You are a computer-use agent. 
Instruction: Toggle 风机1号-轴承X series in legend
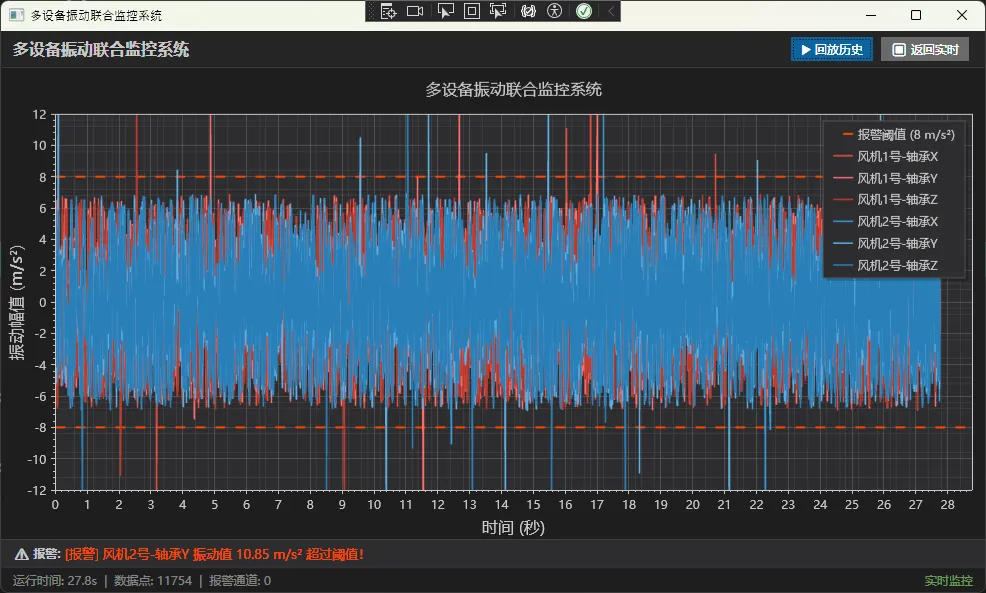(x=897, y=156)
